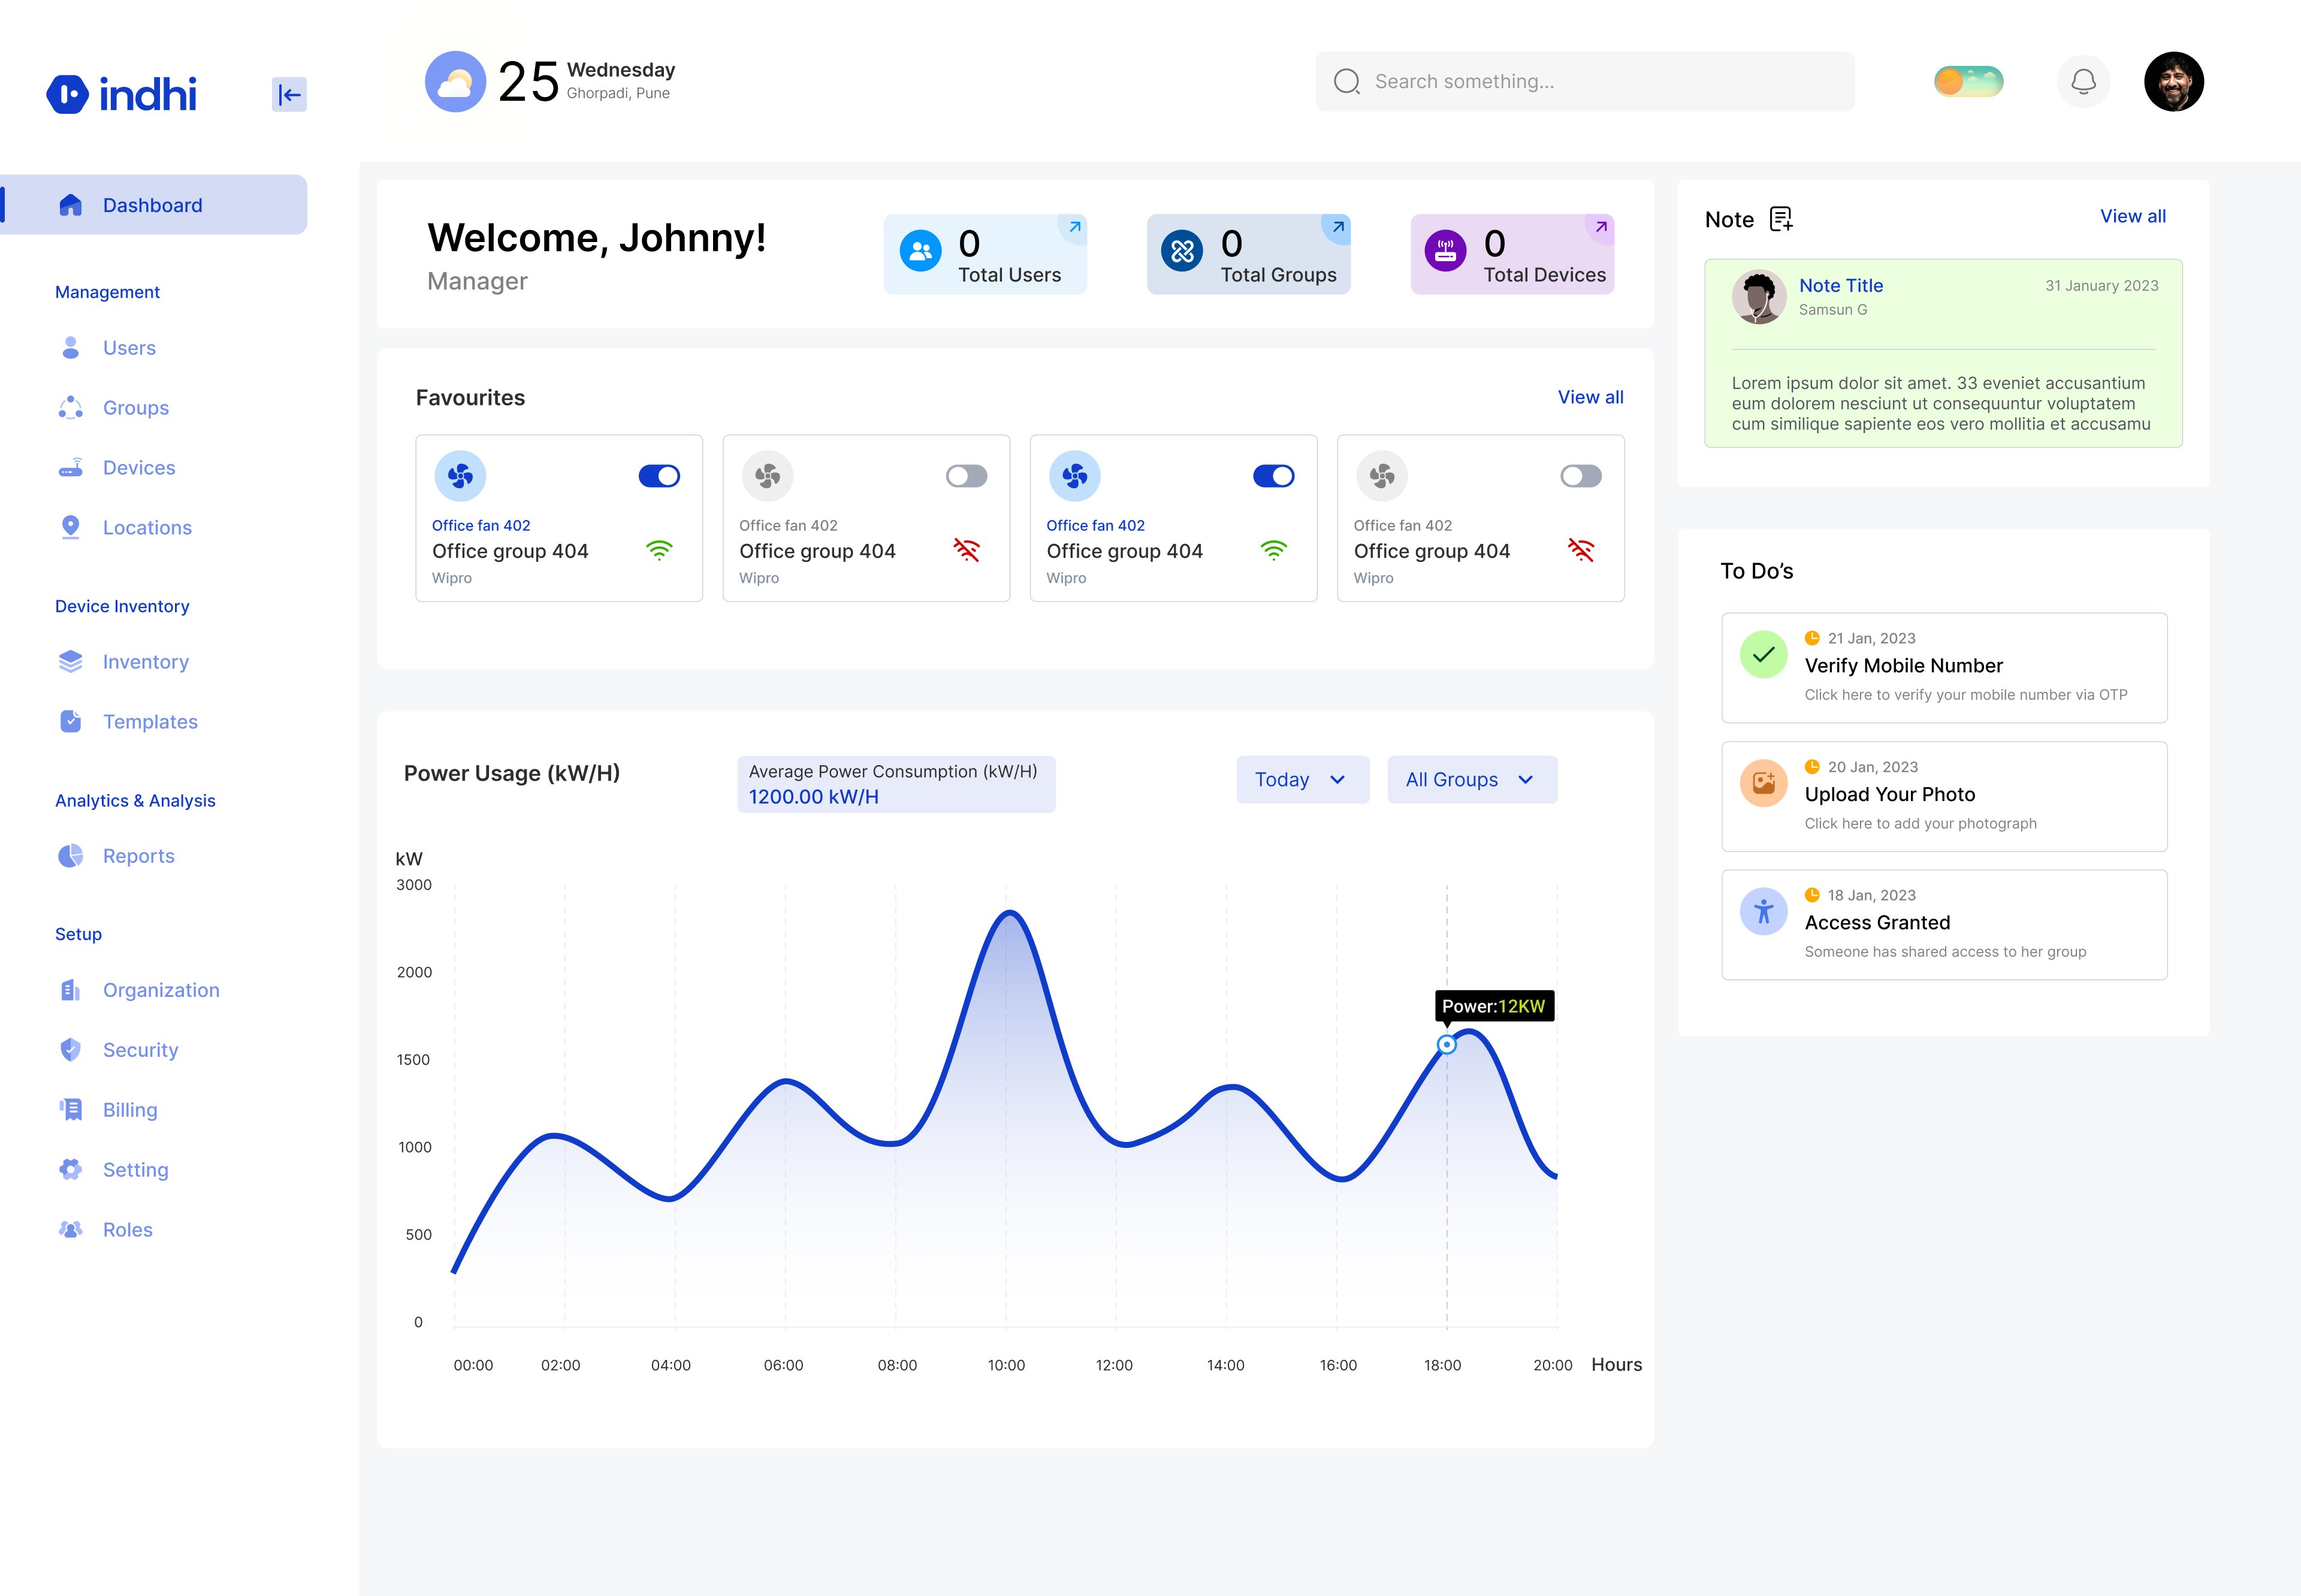Open the Today time range dropdown
The image size is (2301, 1596).
(1302, 780)
